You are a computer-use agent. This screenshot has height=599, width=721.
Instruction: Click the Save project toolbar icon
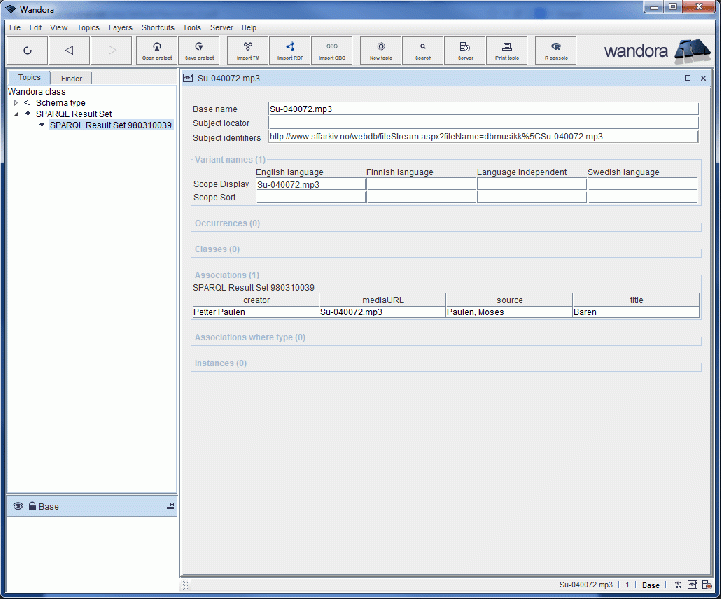tap(200, 50)
